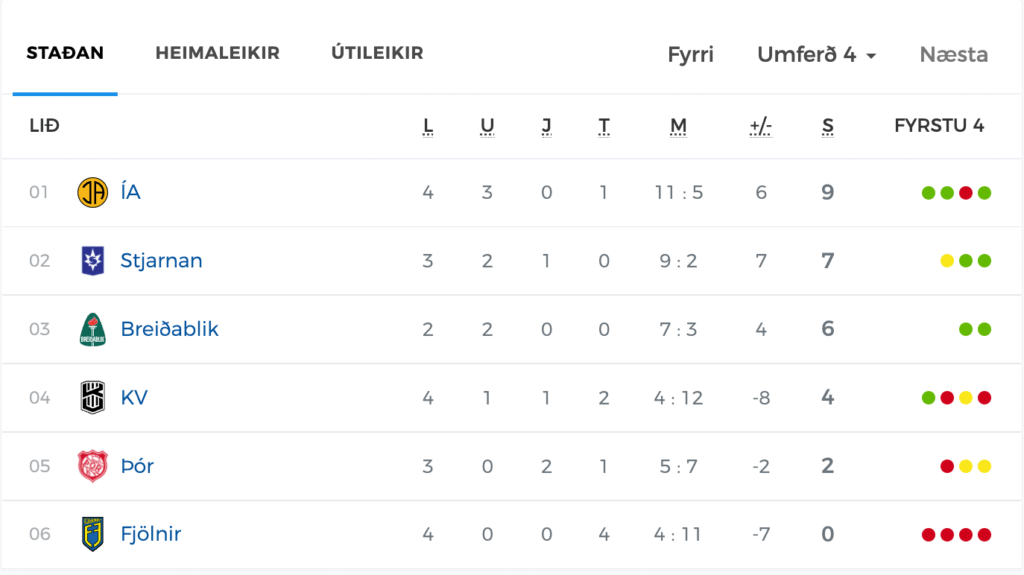Click the Stjarnan team logo
Image resolution: width=1024 pixels, height=575 pixels.
coord(93,261)
